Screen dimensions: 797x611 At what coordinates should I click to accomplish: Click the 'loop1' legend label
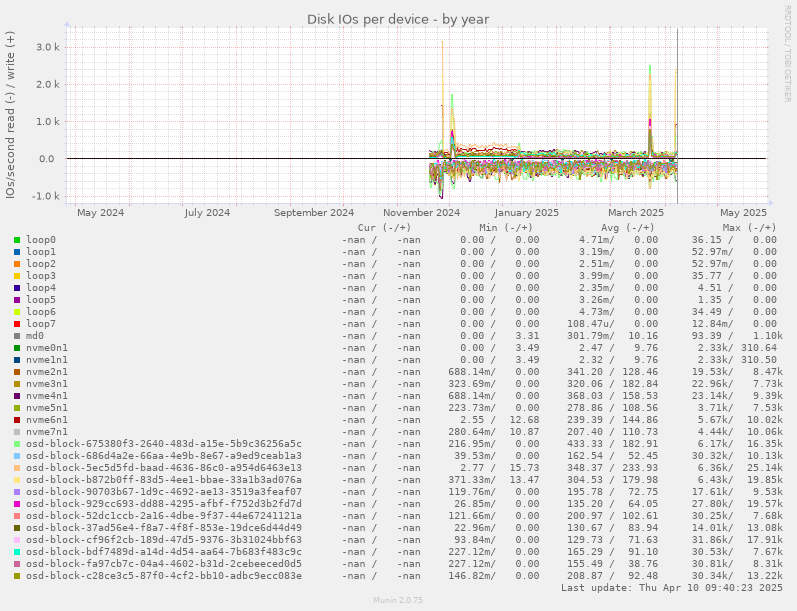pyautogui.click(x=41, y=252)
